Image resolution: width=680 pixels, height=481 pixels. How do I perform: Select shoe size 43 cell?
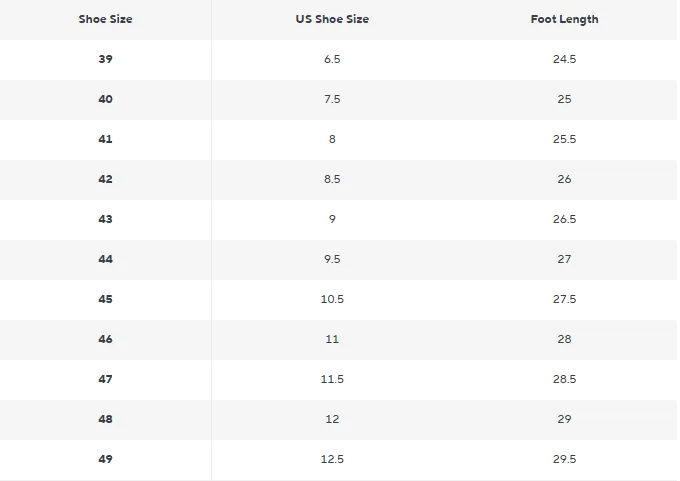pos(106,219)
